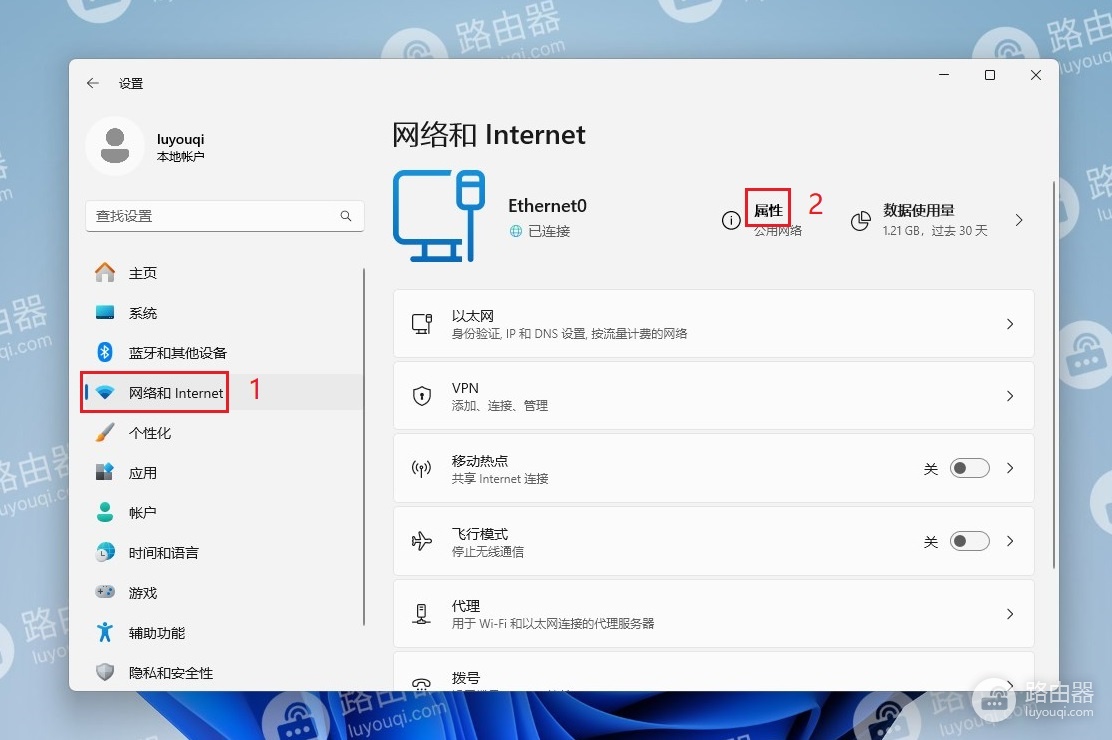Click the main content vertical scrollbar
1112x740 pixels.
[1054, 375]
